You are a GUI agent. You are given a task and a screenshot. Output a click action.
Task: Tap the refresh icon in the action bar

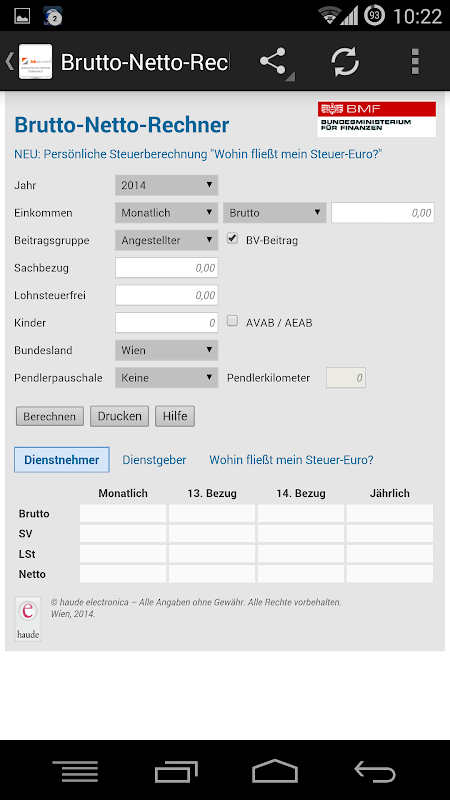coord(345,62)
